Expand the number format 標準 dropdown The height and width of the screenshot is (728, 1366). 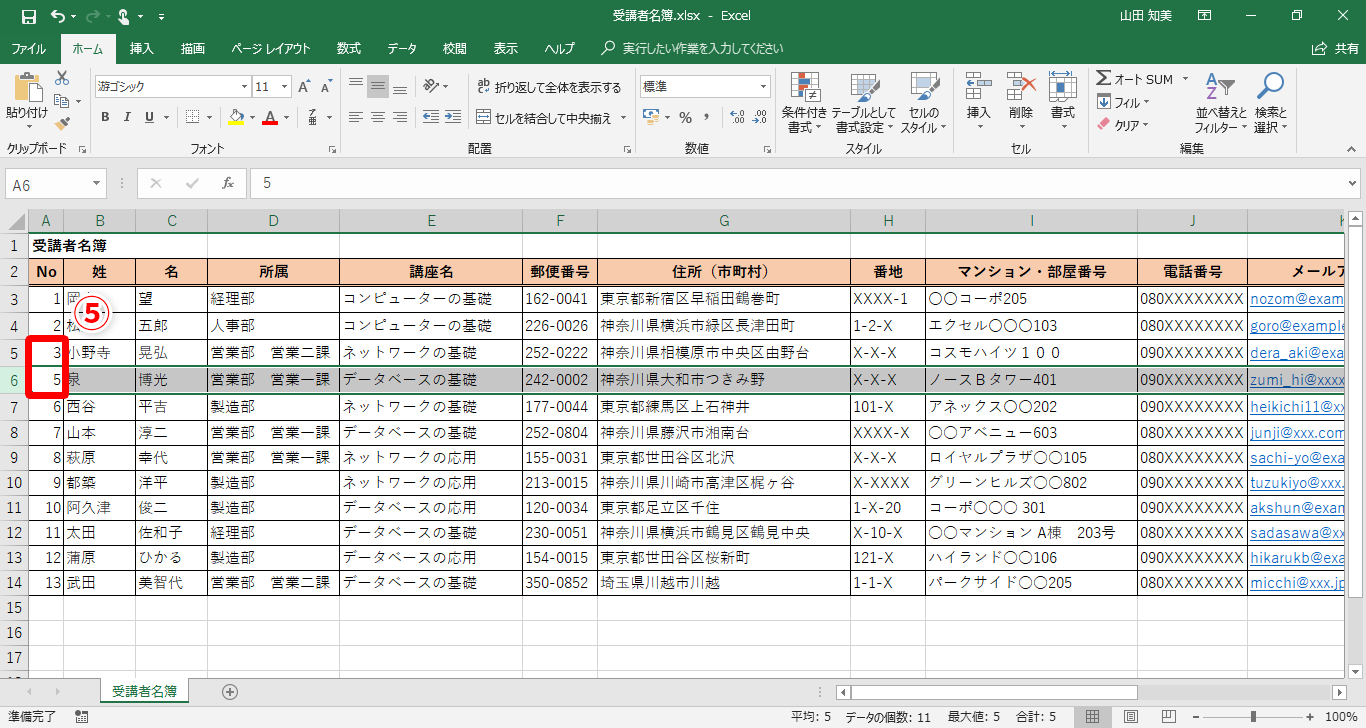point(762,87)
